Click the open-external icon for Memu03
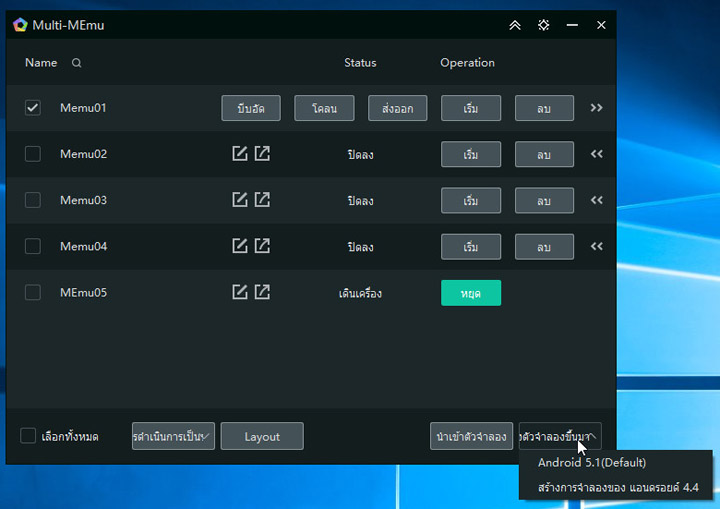This screenshot has width=720, height=509. point(262,200)
